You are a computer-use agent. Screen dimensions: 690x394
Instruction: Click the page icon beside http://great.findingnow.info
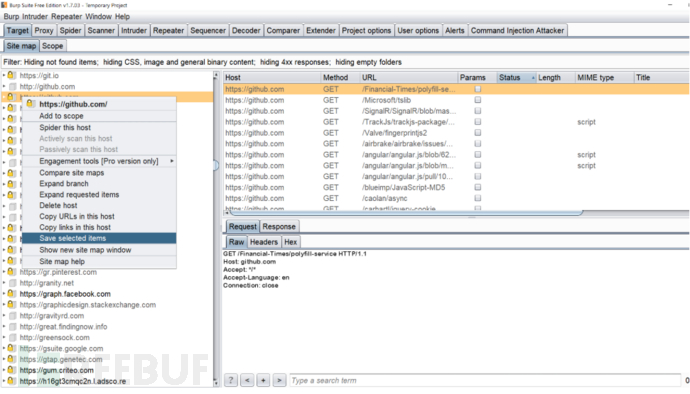tap(12, 326)
